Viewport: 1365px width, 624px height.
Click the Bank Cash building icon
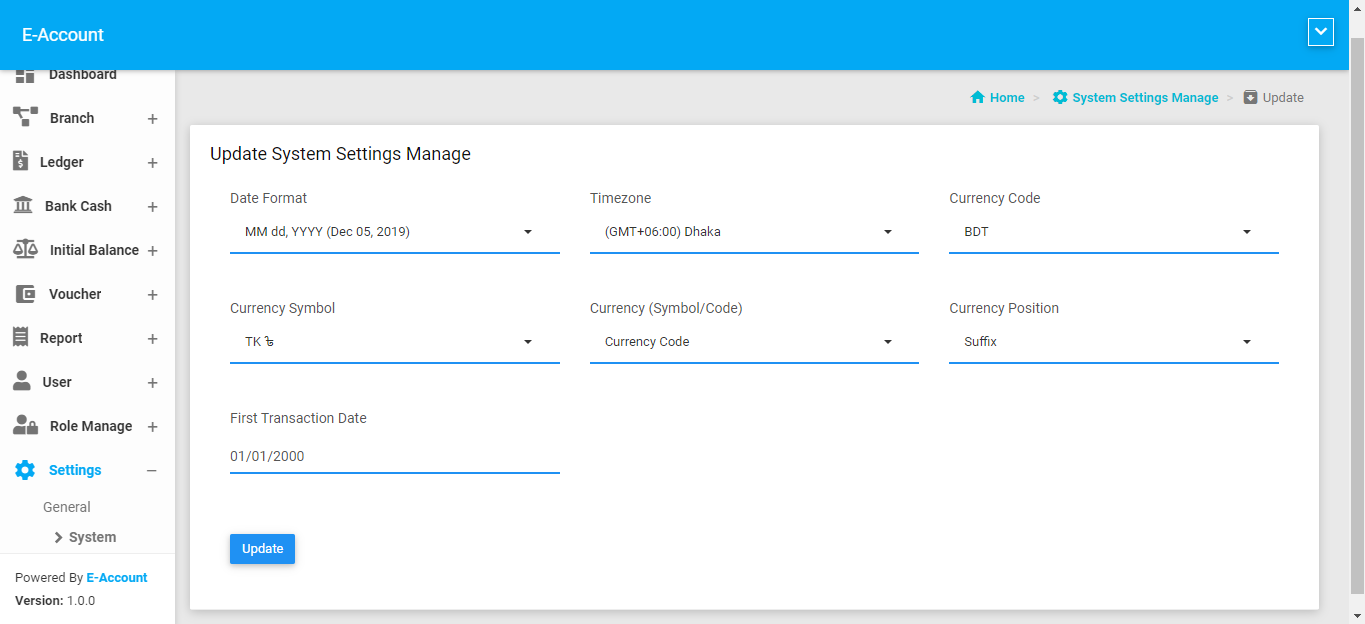[x=22, y=205]
